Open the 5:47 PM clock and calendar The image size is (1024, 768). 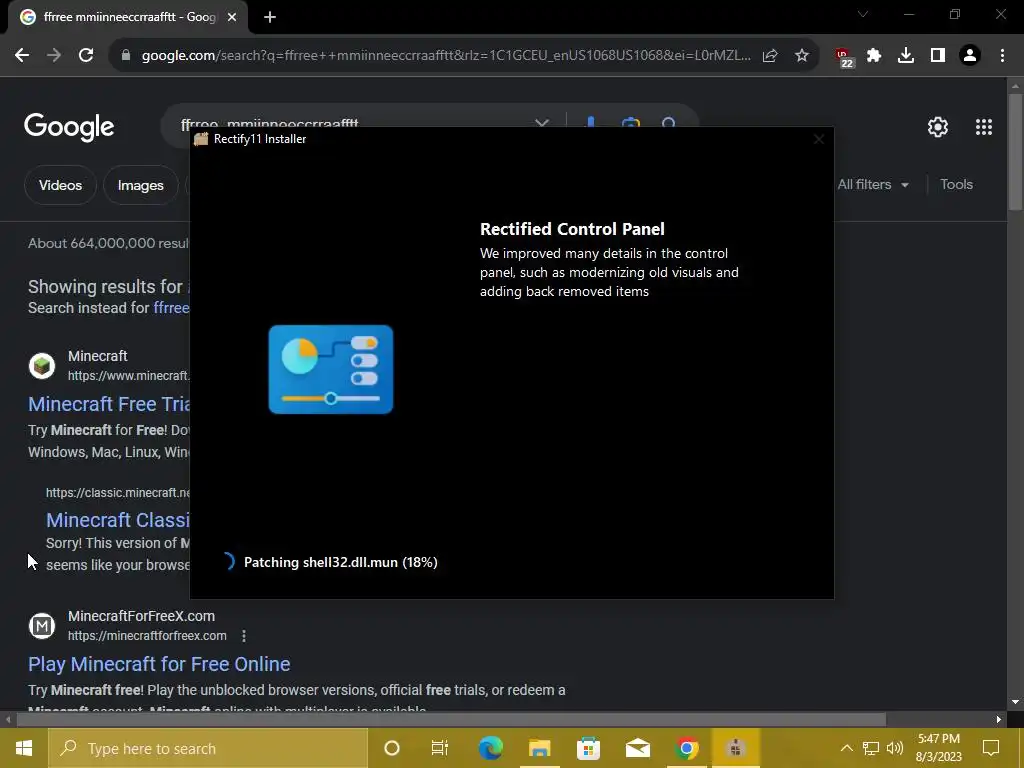coord(938,748)
